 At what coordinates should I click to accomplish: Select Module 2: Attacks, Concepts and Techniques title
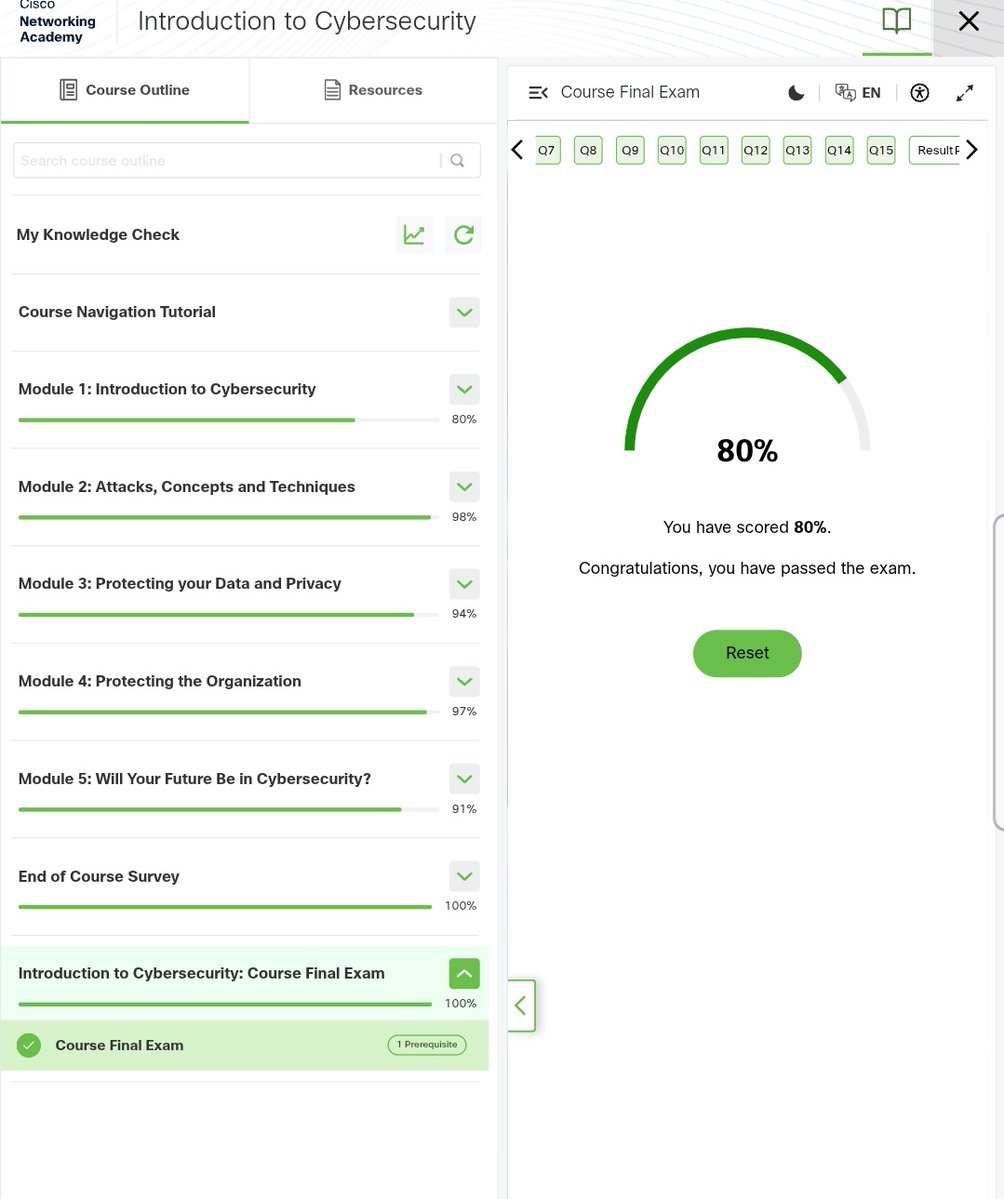[x=187, y=487]
